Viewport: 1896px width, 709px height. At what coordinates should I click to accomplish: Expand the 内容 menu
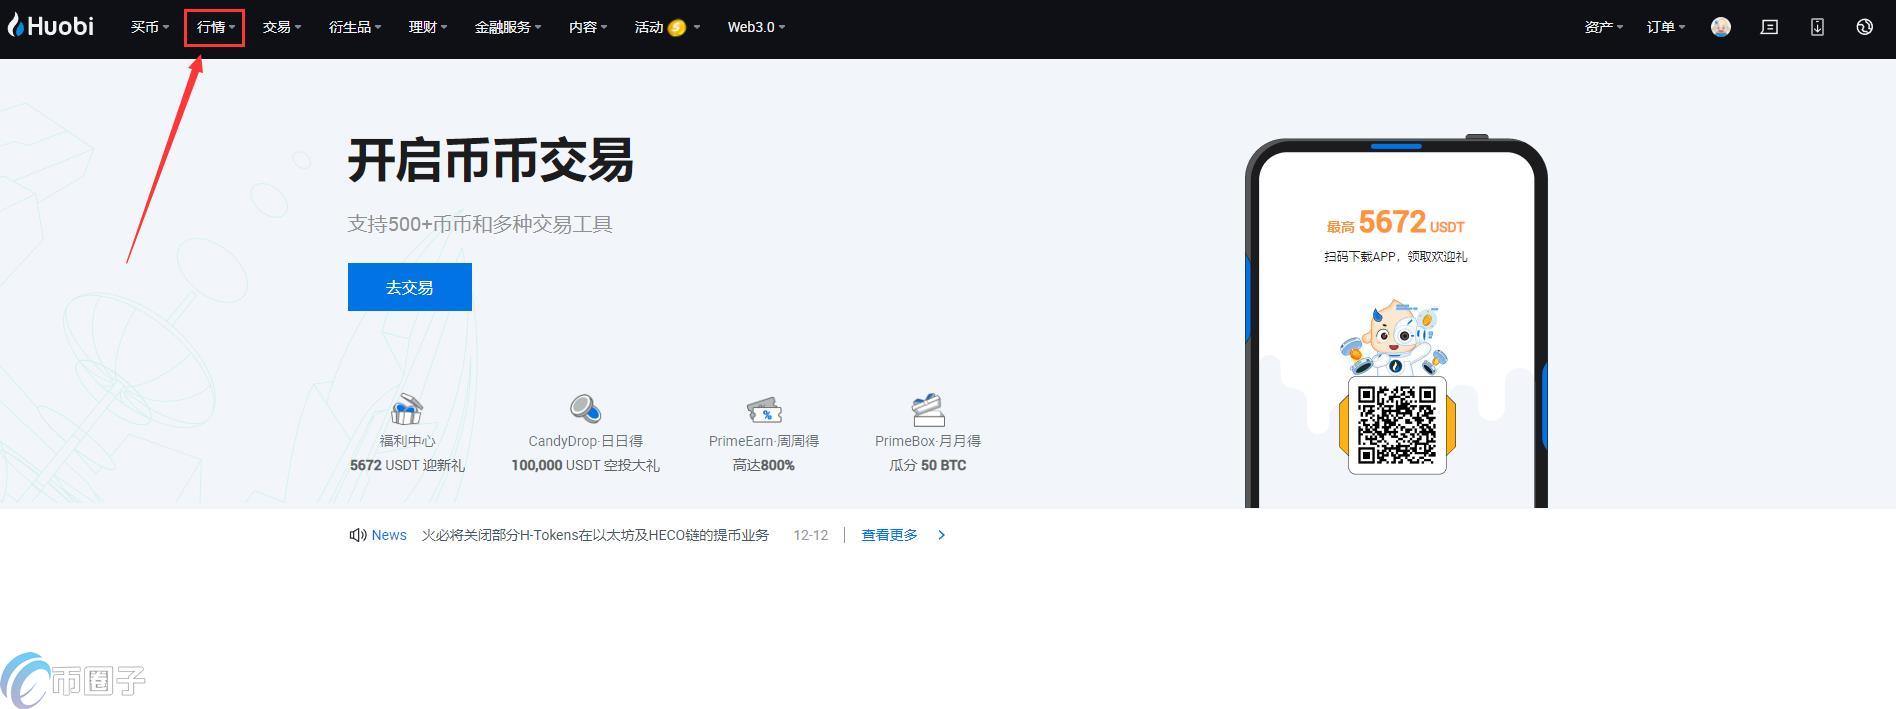[x=588, y=27]
